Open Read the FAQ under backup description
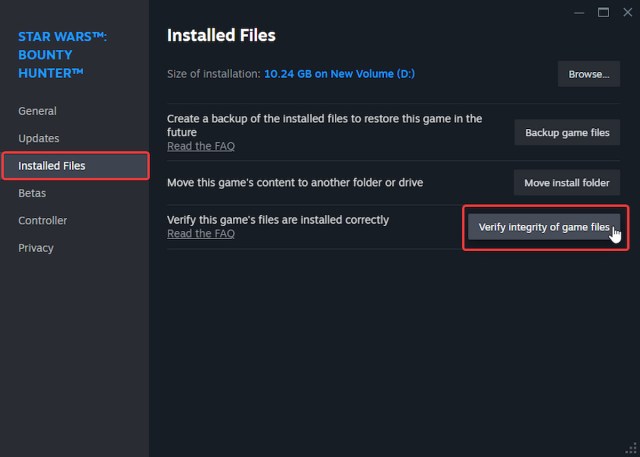Image resolution: width=640 pixels, height=457 pixels. (201, 146)
